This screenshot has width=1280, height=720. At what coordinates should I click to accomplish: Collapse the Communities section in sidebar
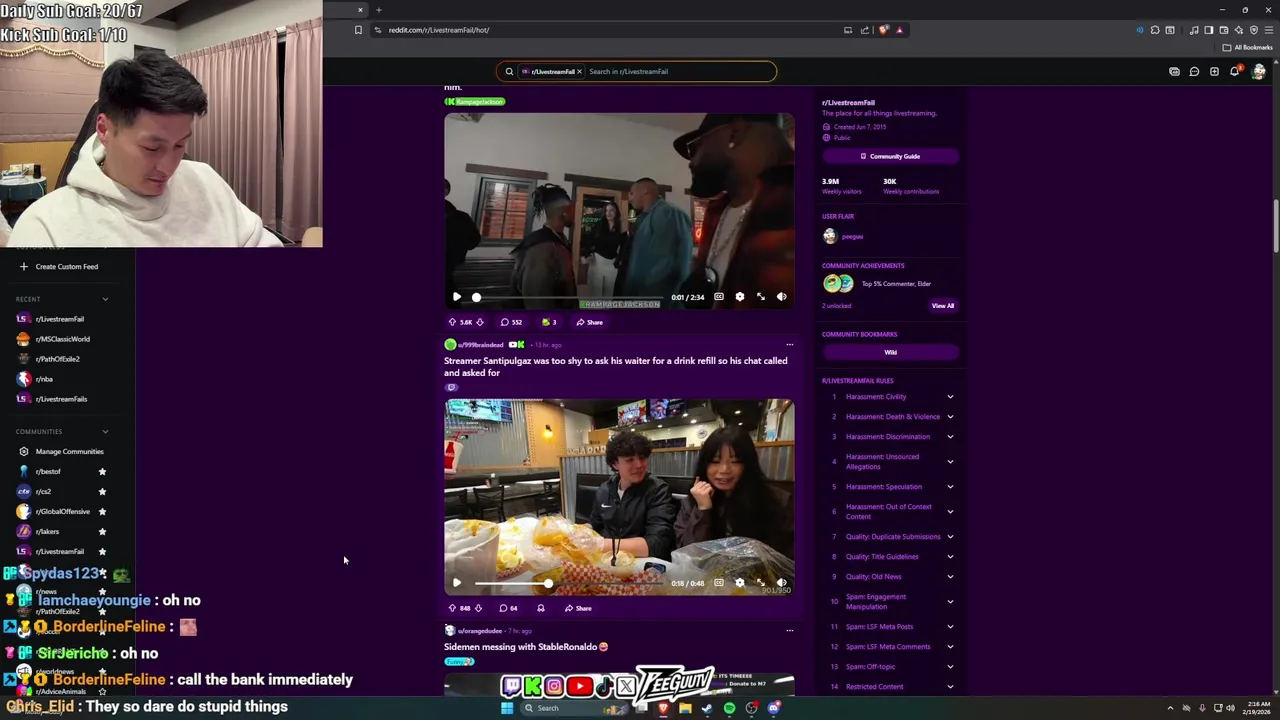[105, 432]
